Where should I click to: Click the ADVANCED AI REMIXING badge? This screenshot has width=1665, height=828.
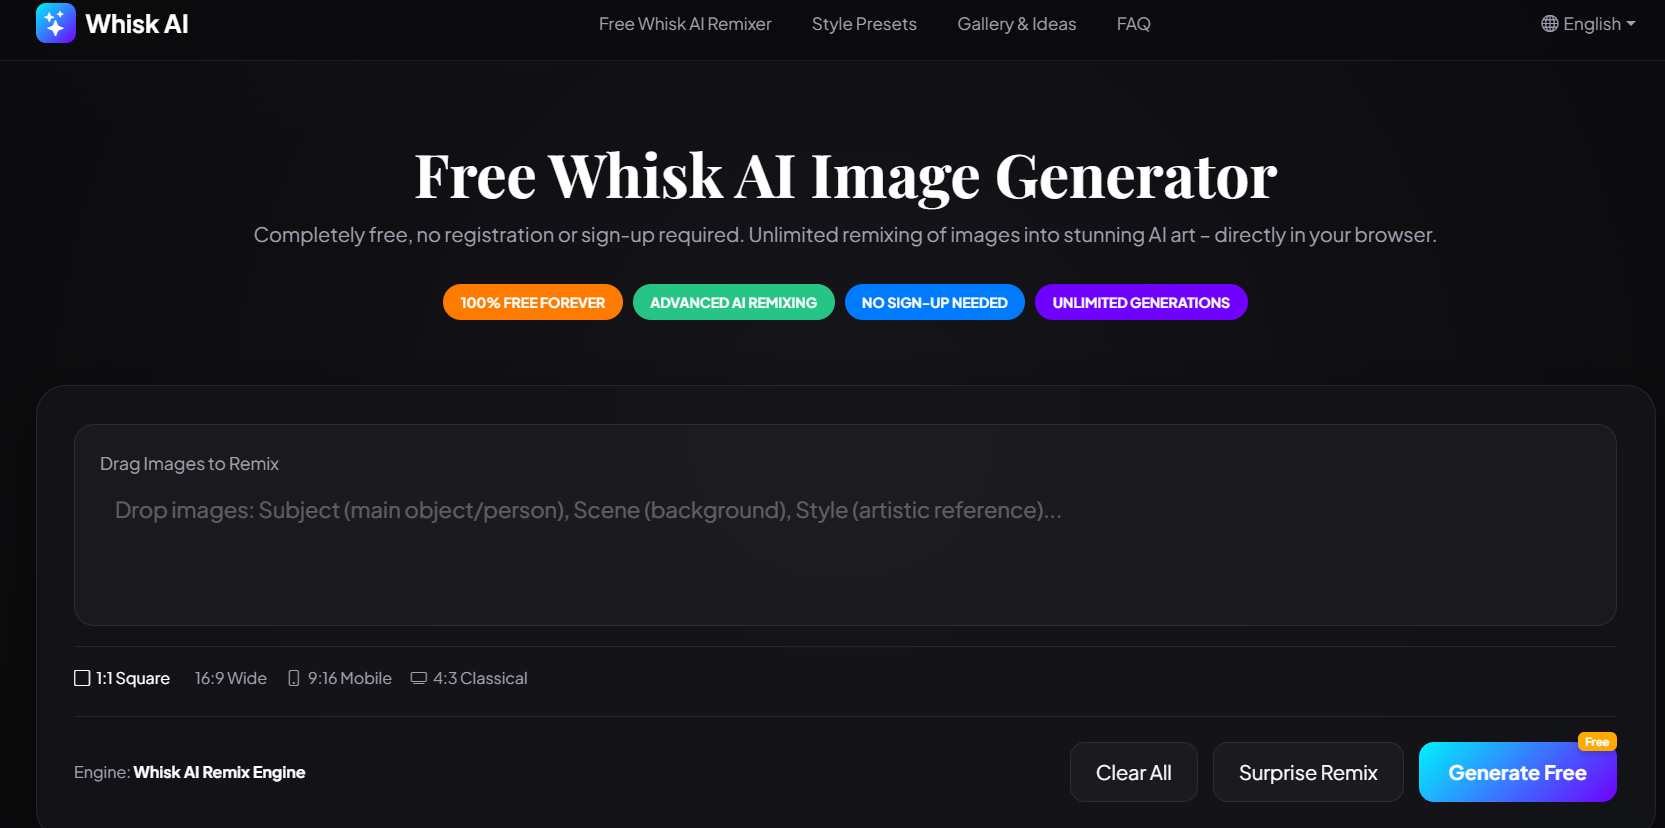click(734, 302)
